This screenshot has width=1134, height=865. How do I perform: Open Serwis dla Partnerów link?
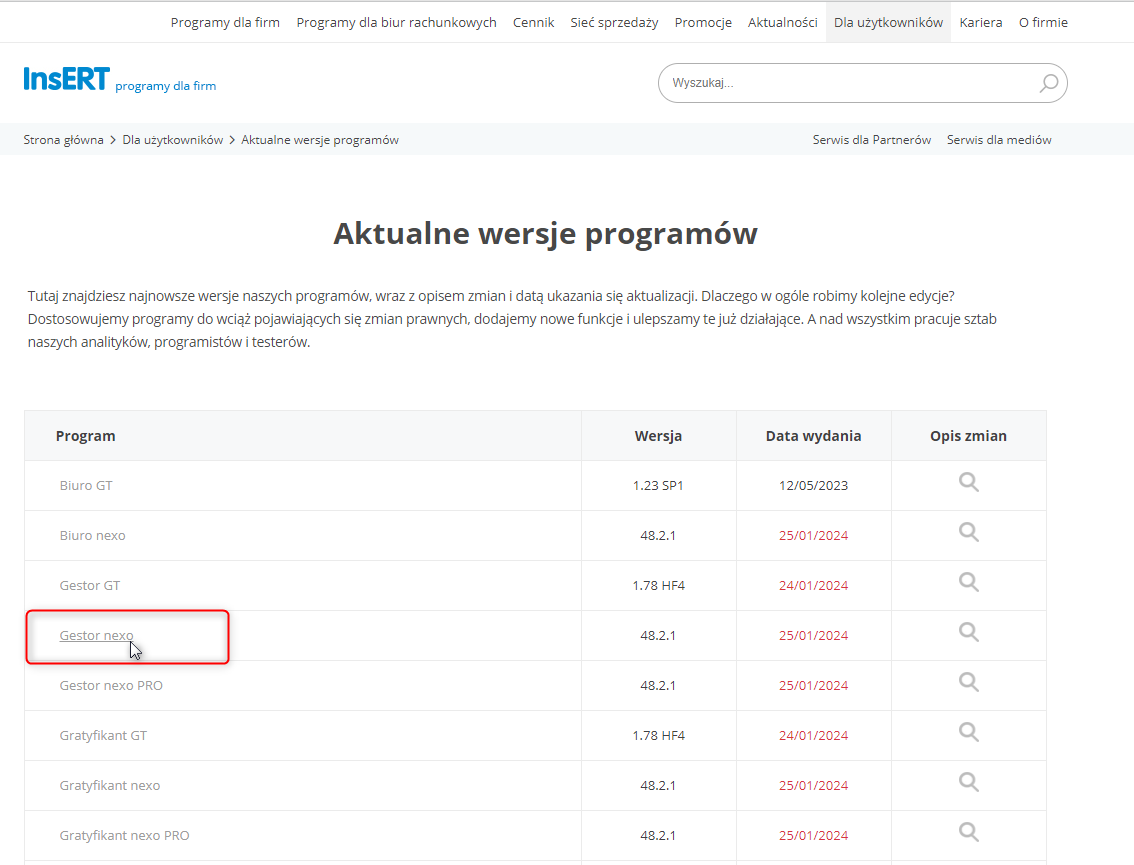pyautogui.click(x=871, y=140)
